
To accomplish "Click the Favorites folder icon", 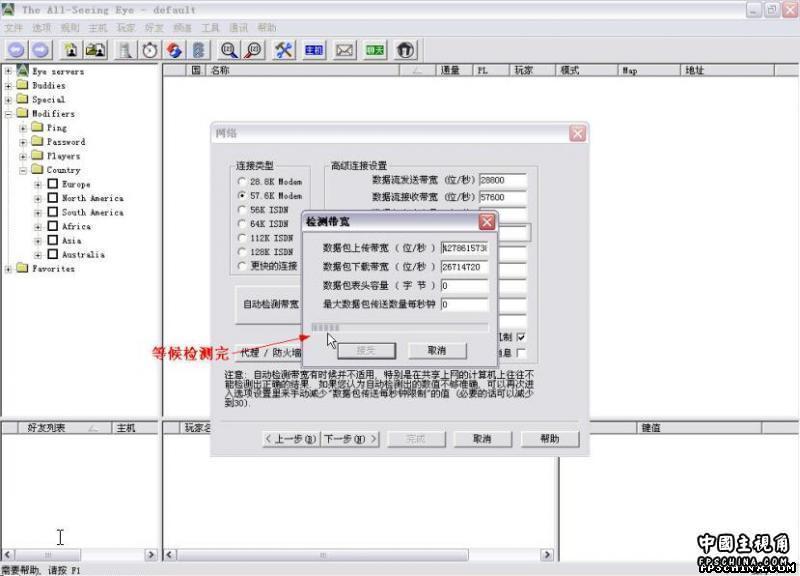I will tap(22, 268).
